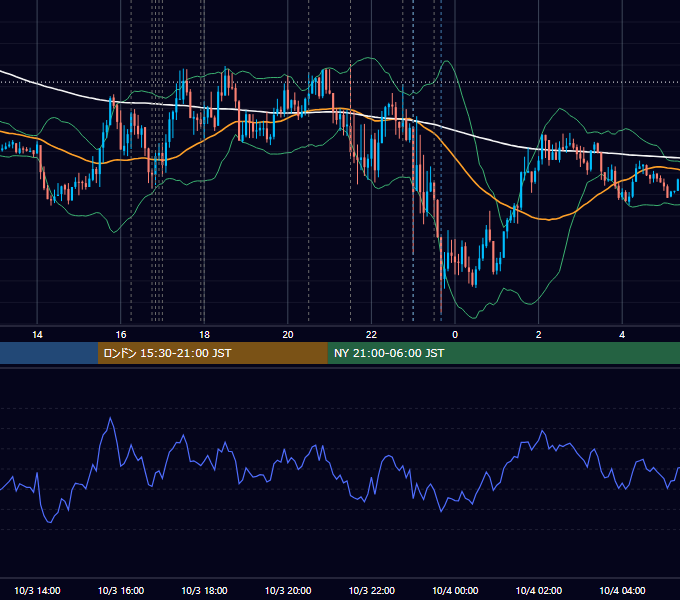This screenshot has width=680, height=600.
Task: Click the 10/4 02:00 date label
Action: click(539, 590)
